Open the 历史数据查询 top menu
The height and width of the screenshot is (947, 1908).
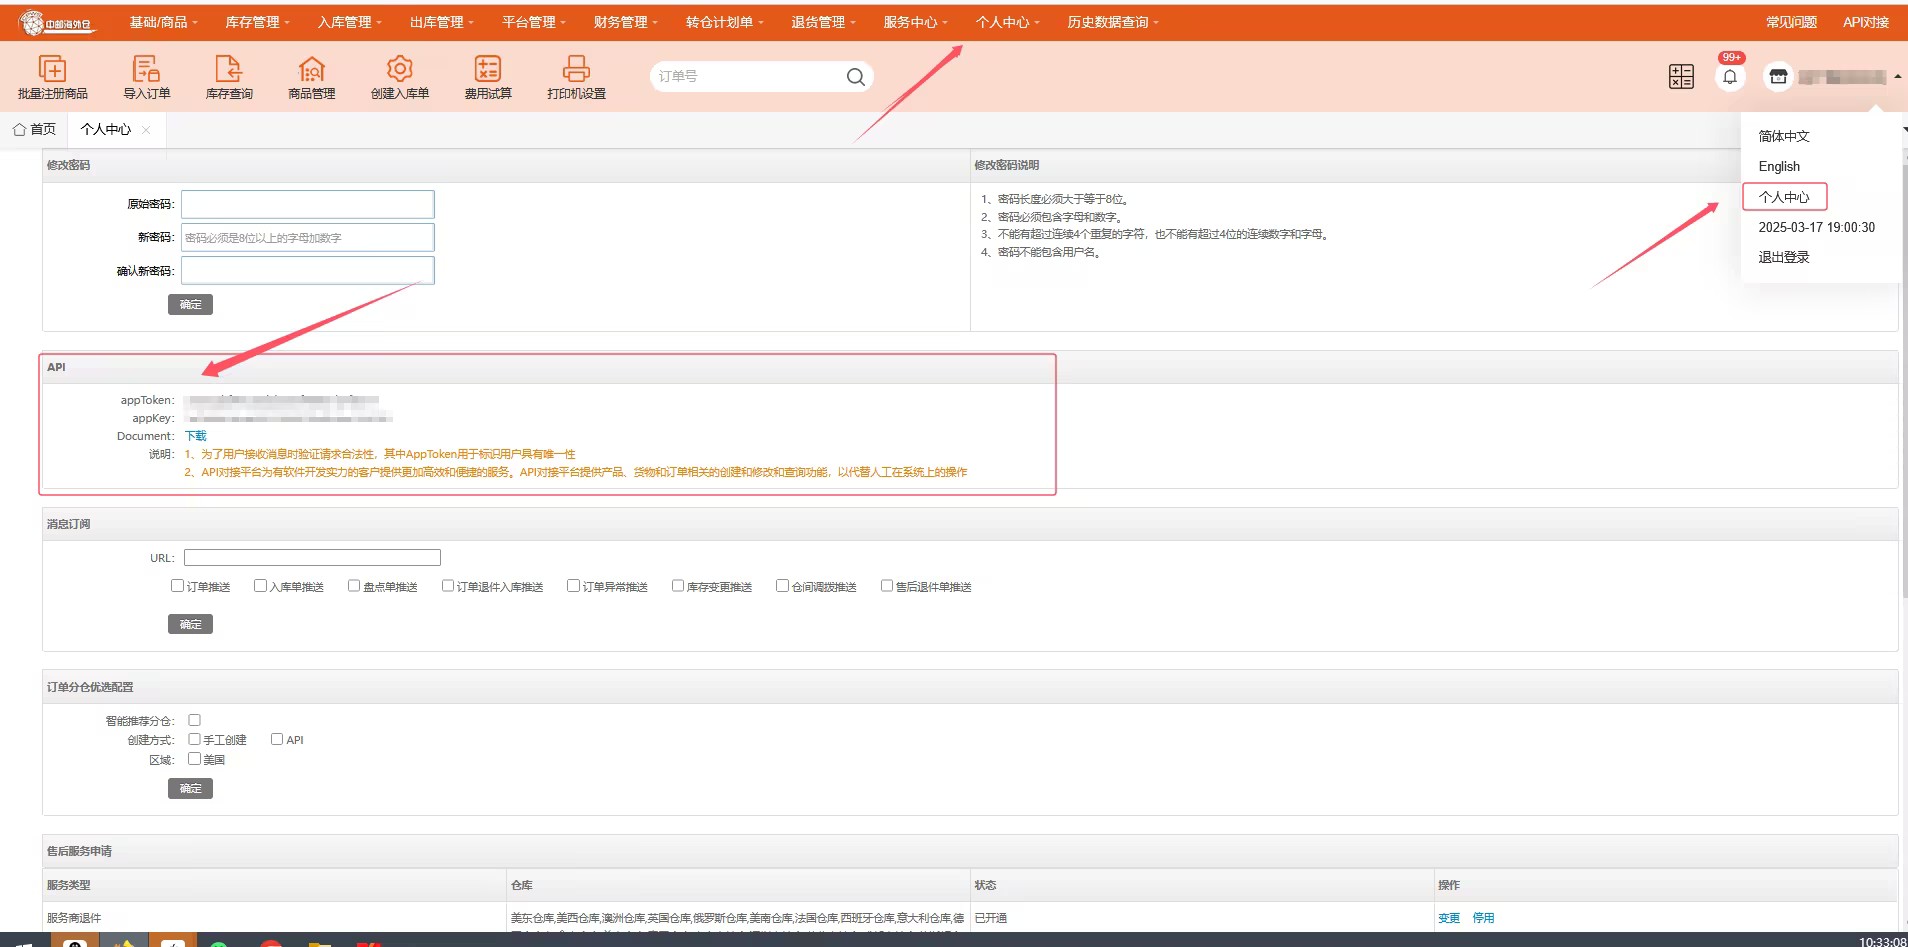1113,22
